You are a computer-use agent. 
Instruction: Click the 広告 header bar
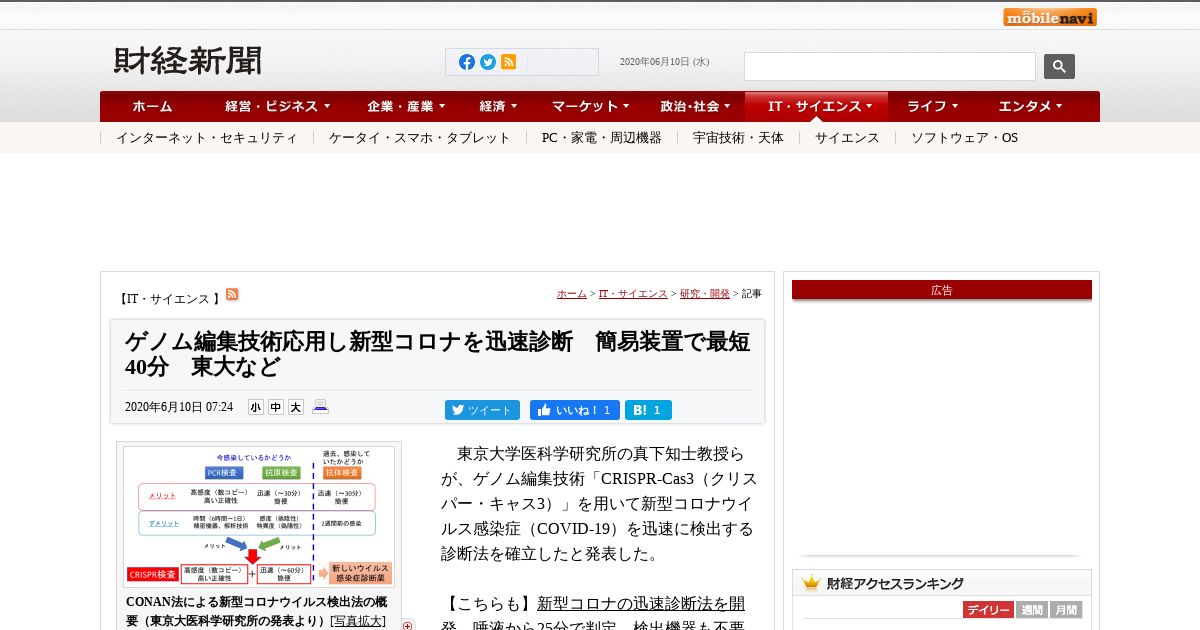(942, 290)
